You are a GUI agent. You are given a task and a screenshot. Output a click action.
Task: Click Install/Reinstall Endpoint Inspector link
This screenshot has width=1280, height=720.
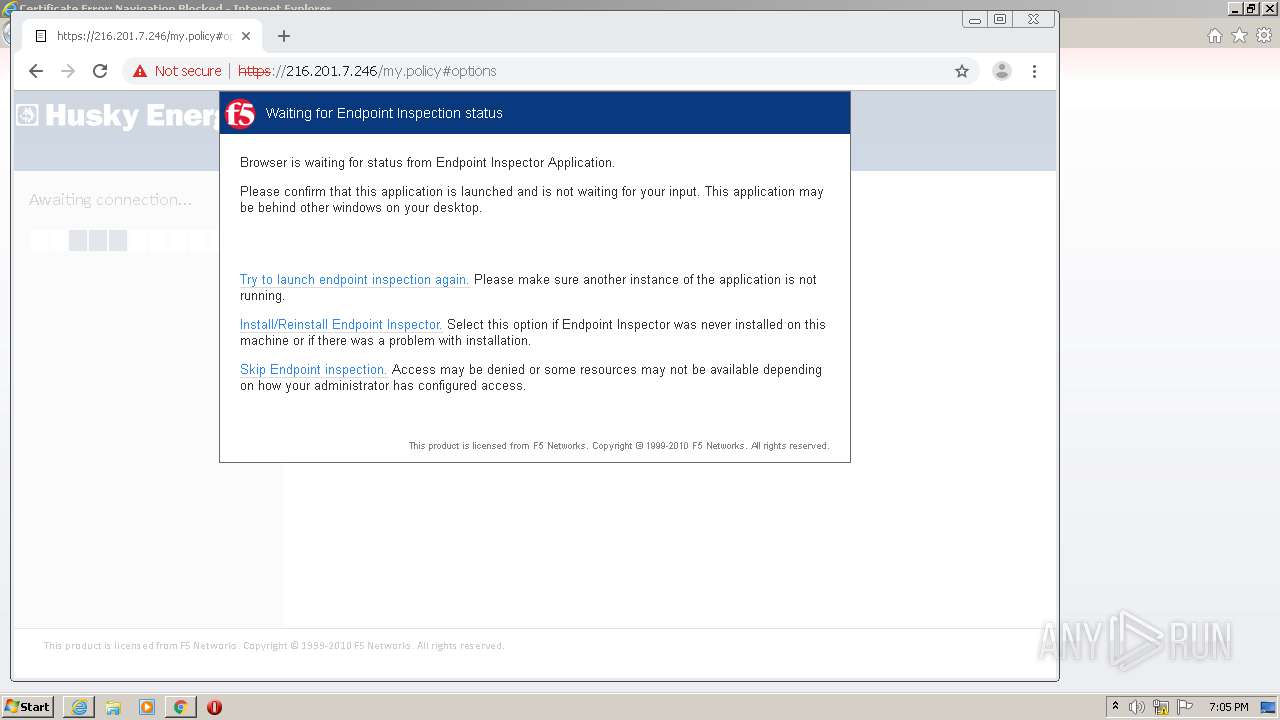[341, 325]
